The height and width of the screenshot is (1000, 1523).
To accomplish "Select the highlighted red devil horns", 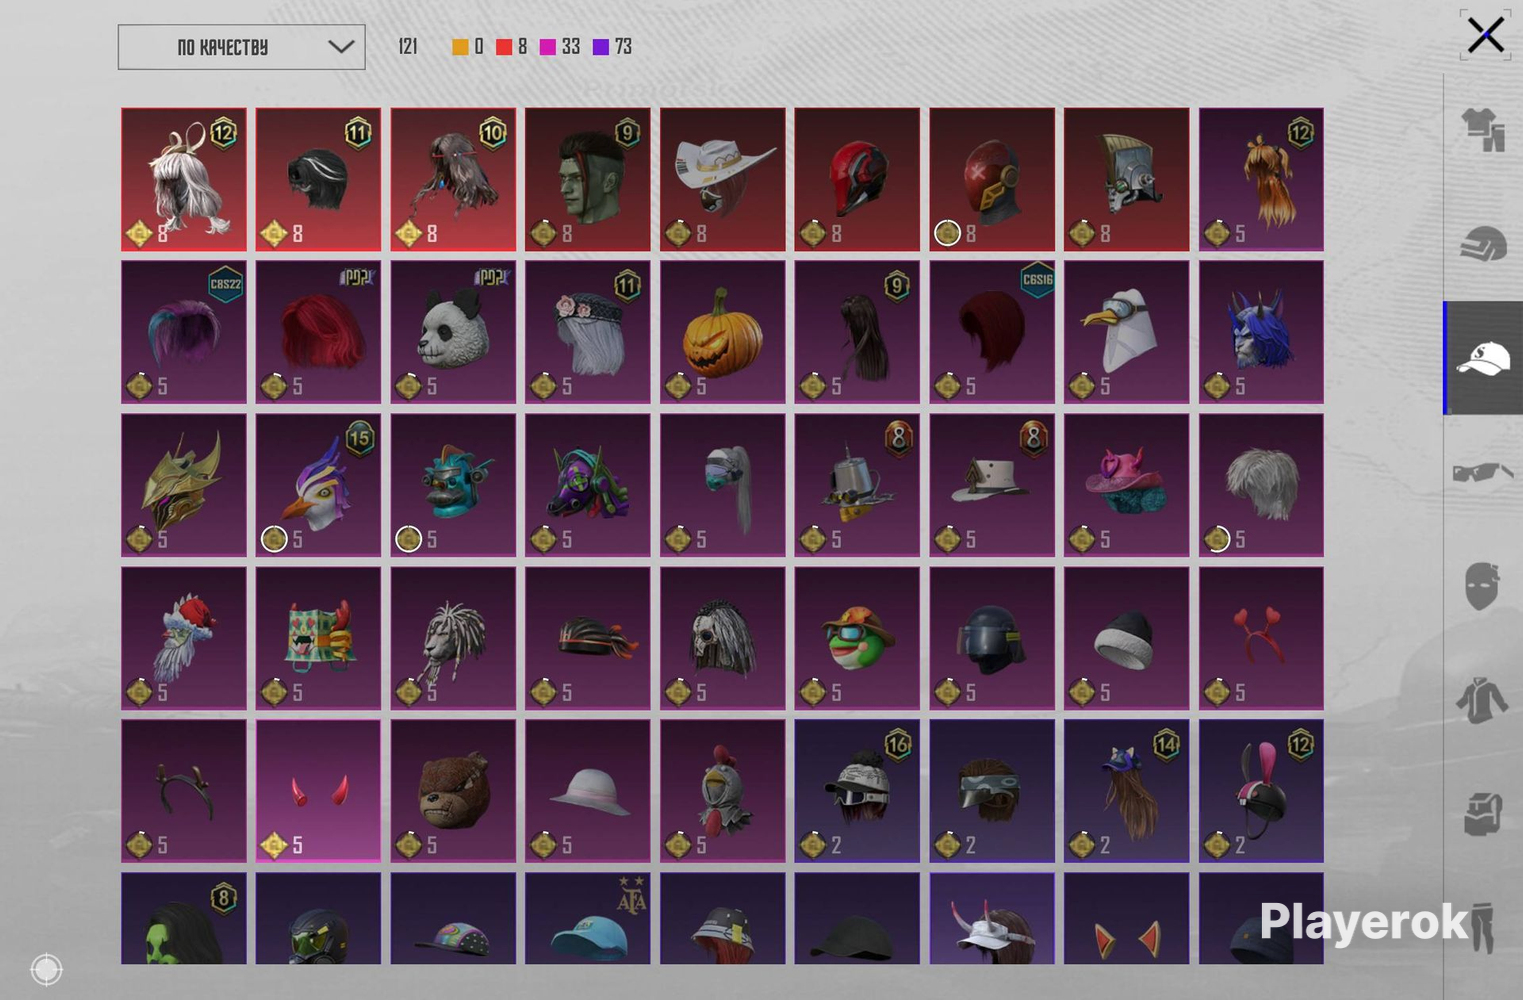I will click(319, 791).
